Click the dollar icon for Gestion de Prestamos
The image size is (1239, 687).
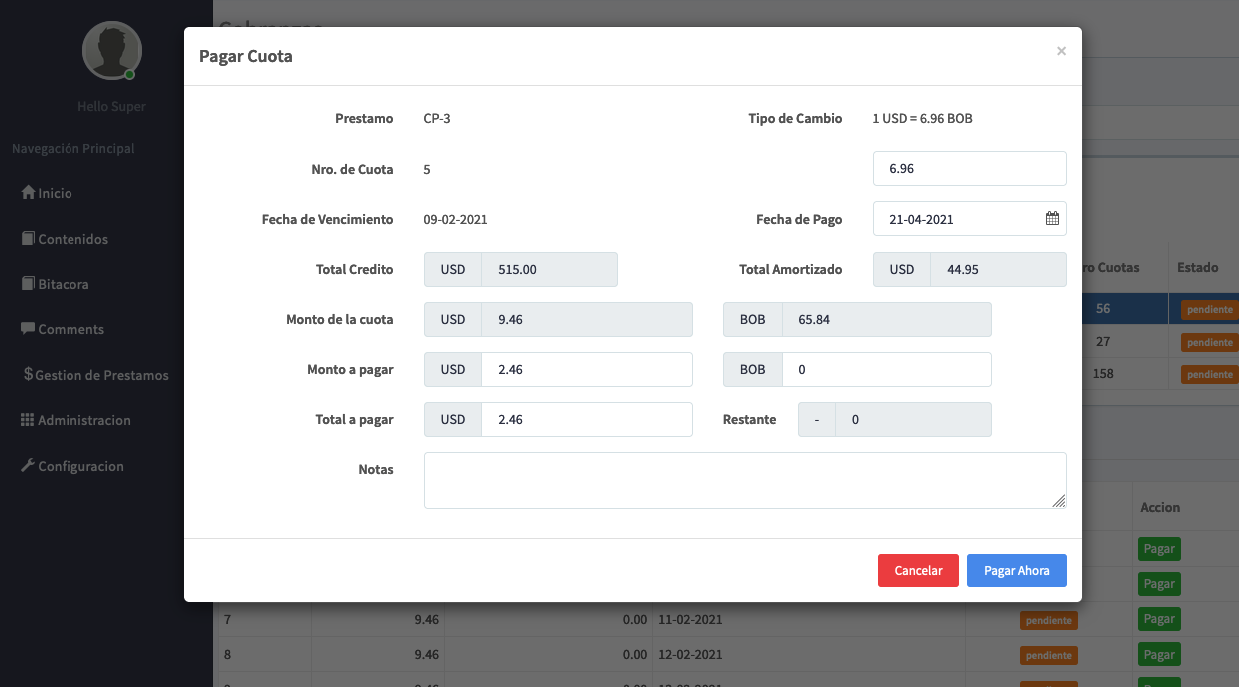click(x=28, y=375)
